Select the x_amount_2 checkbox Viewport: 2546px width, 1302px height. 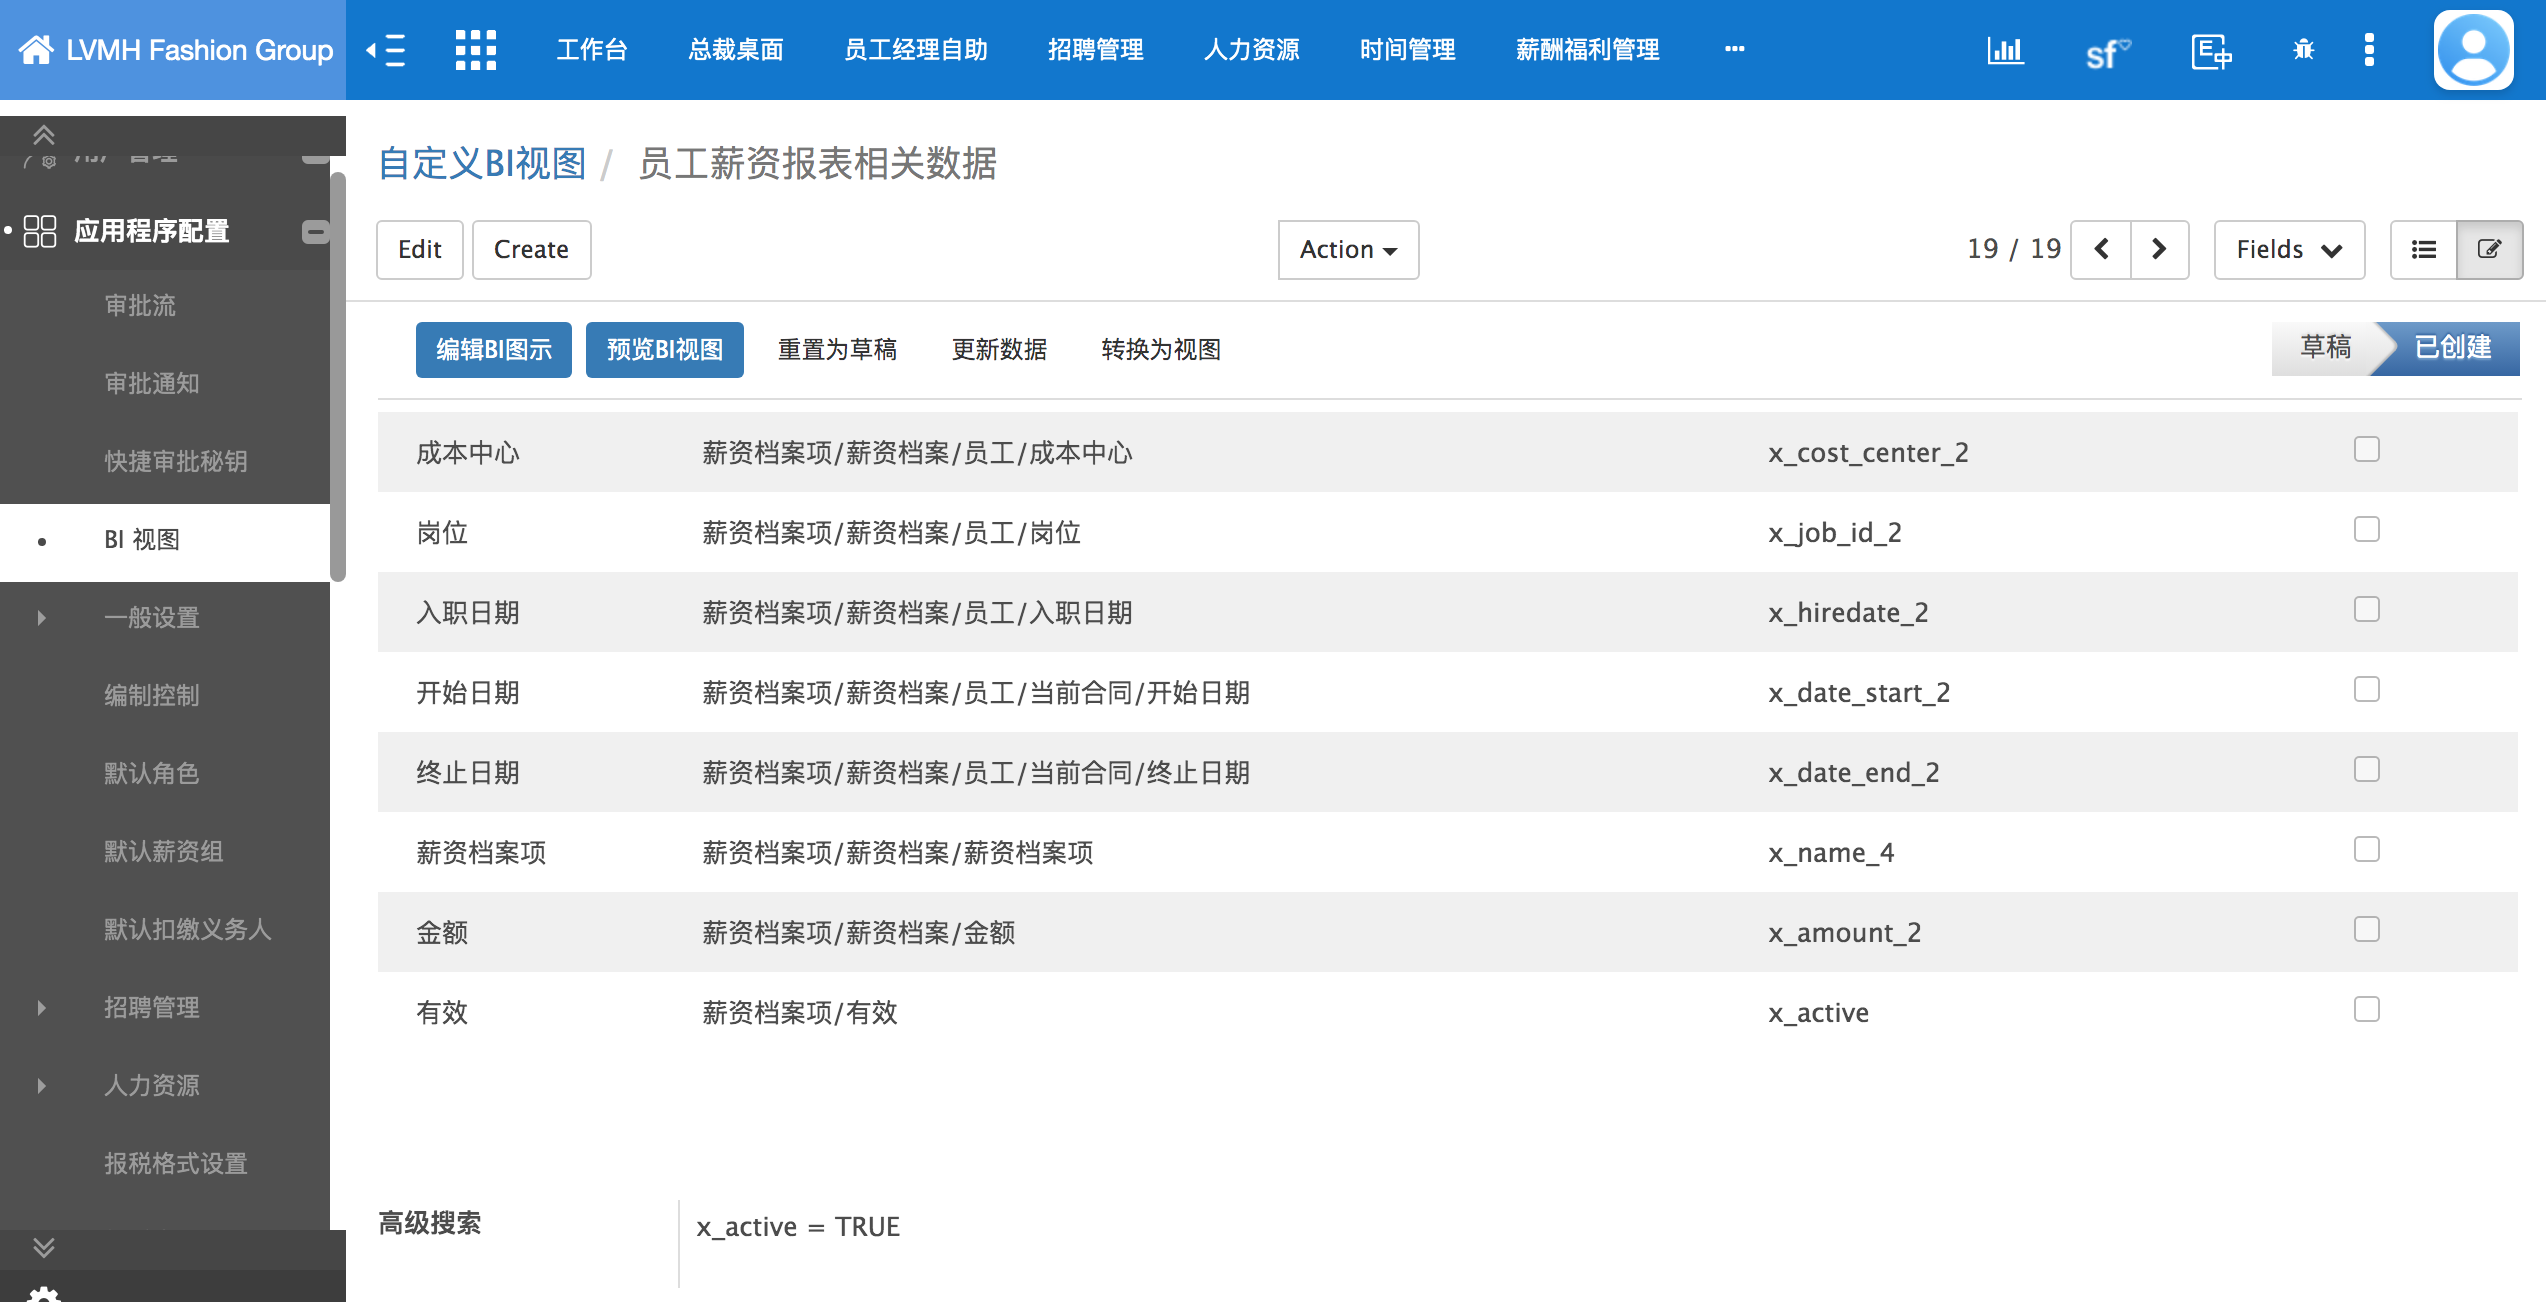(x=2366, y=929)
